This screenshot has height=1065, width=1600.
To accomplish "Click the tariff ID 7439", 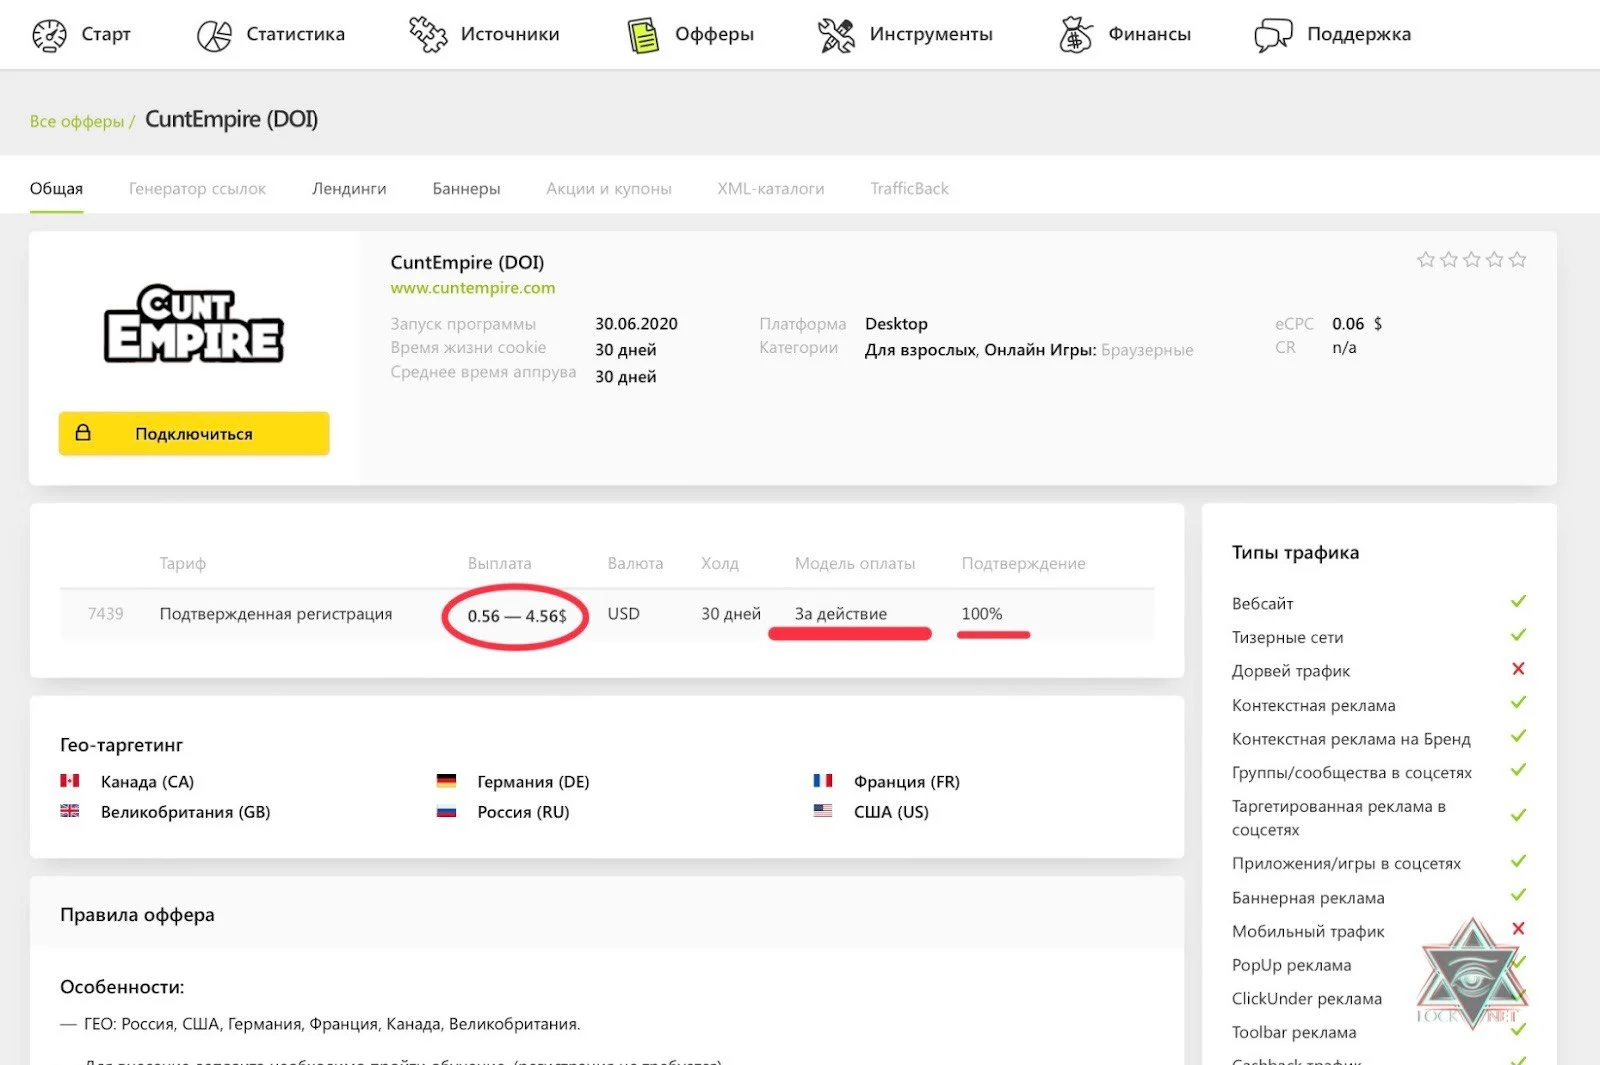I will 106,614.
